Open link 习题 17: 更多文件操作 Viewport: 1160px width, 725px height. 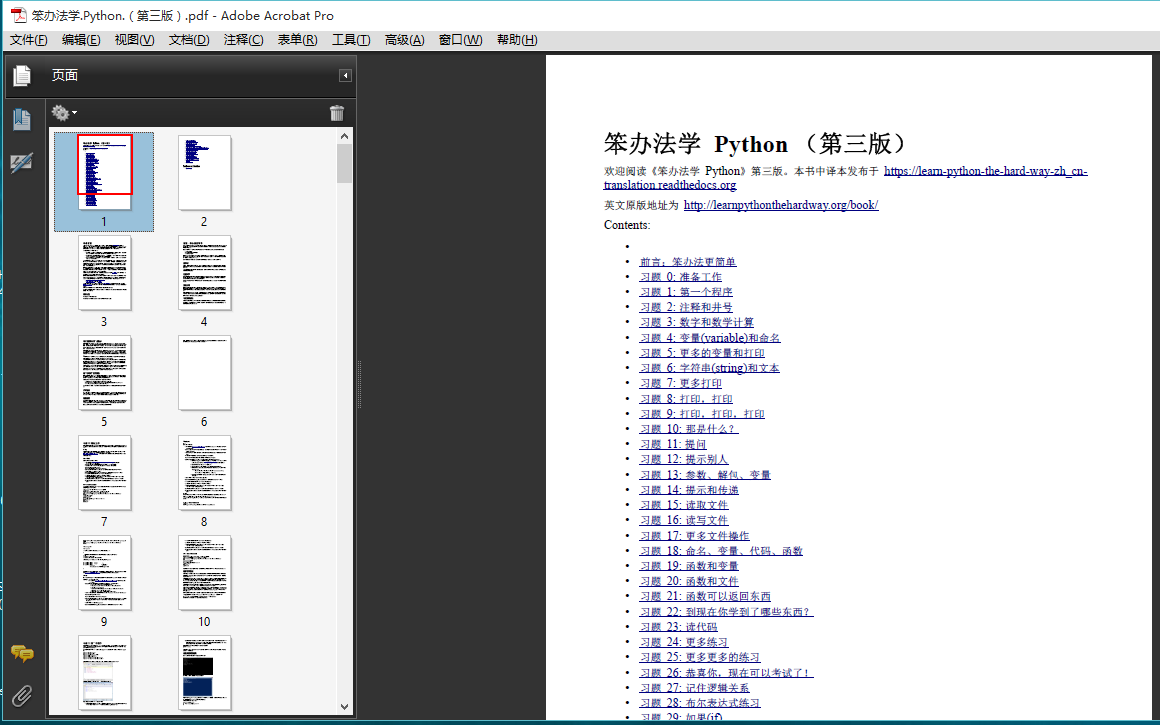pos(694,536)
